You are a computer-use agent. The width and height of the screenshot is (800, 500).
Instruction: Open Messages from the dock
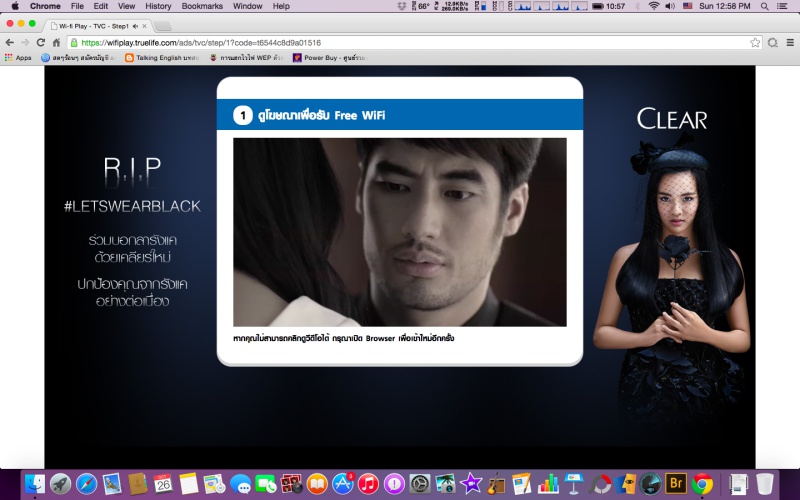pyautogui.click(x=240, y=484)
